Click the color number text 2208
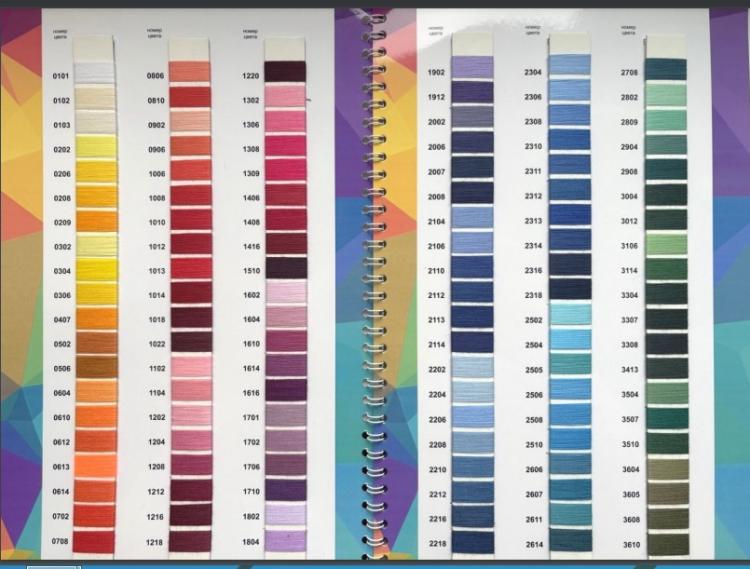This screenshot has height=569, width=750. point(438,445)
